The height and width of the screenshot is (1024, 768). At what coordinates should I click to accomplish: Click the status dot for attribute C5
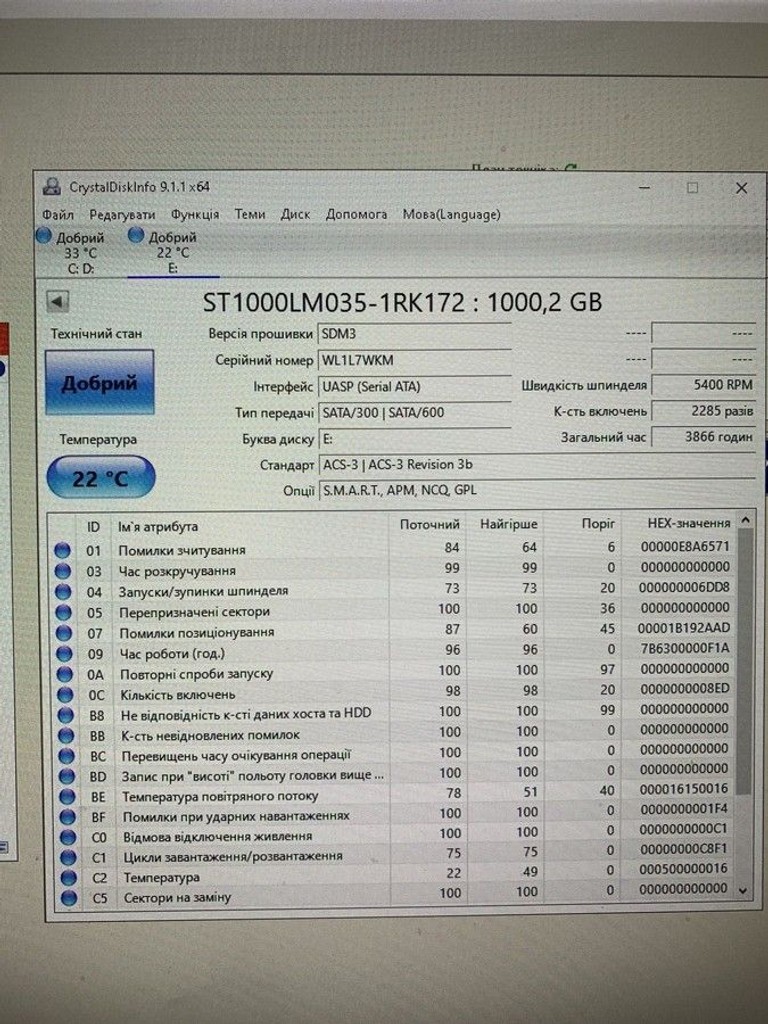pyautogui.click(x=69, y=898)
